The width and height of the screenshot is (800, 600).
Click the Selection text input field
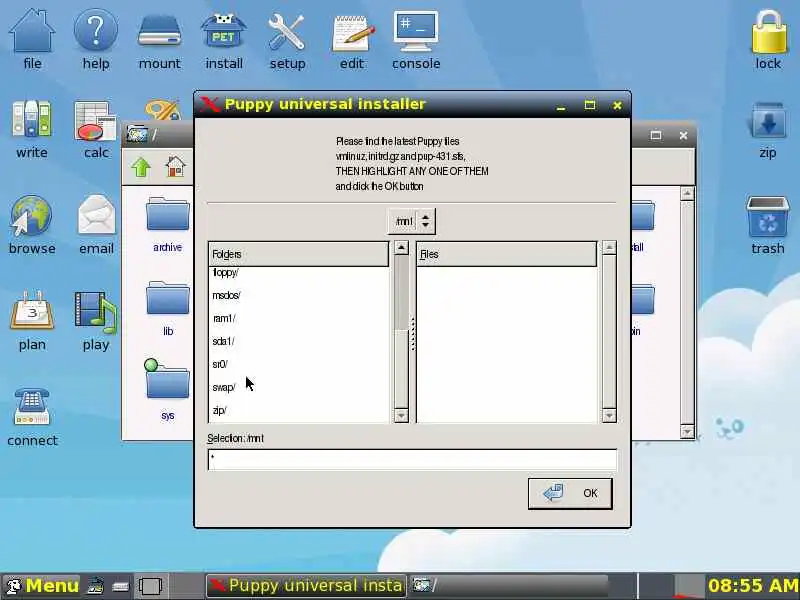point(412,460)
